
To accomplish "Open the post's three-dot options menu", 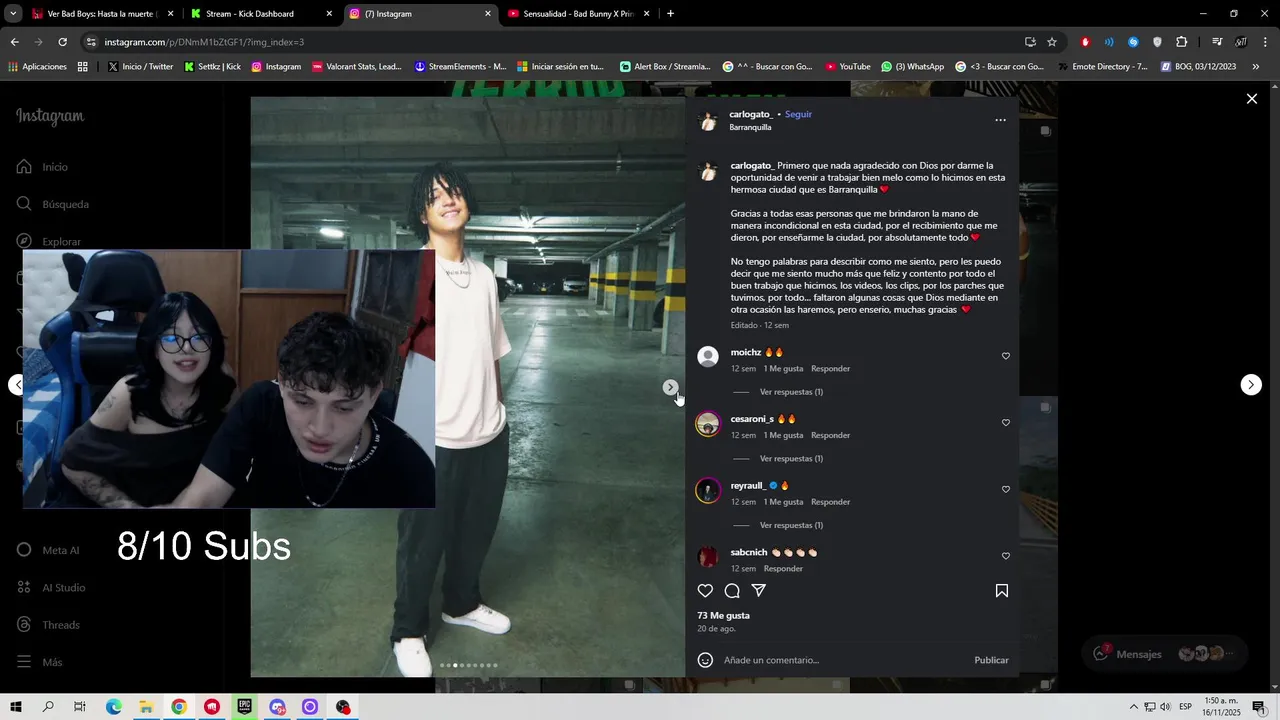I will tap(1000, 120).
